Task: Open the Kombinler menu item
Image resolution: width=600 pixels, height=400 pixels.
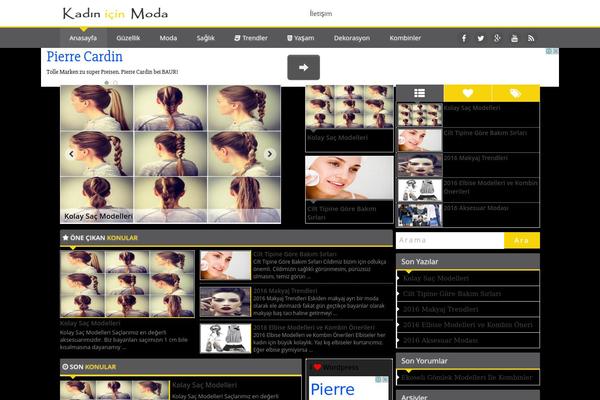Action: coord(405,38)
